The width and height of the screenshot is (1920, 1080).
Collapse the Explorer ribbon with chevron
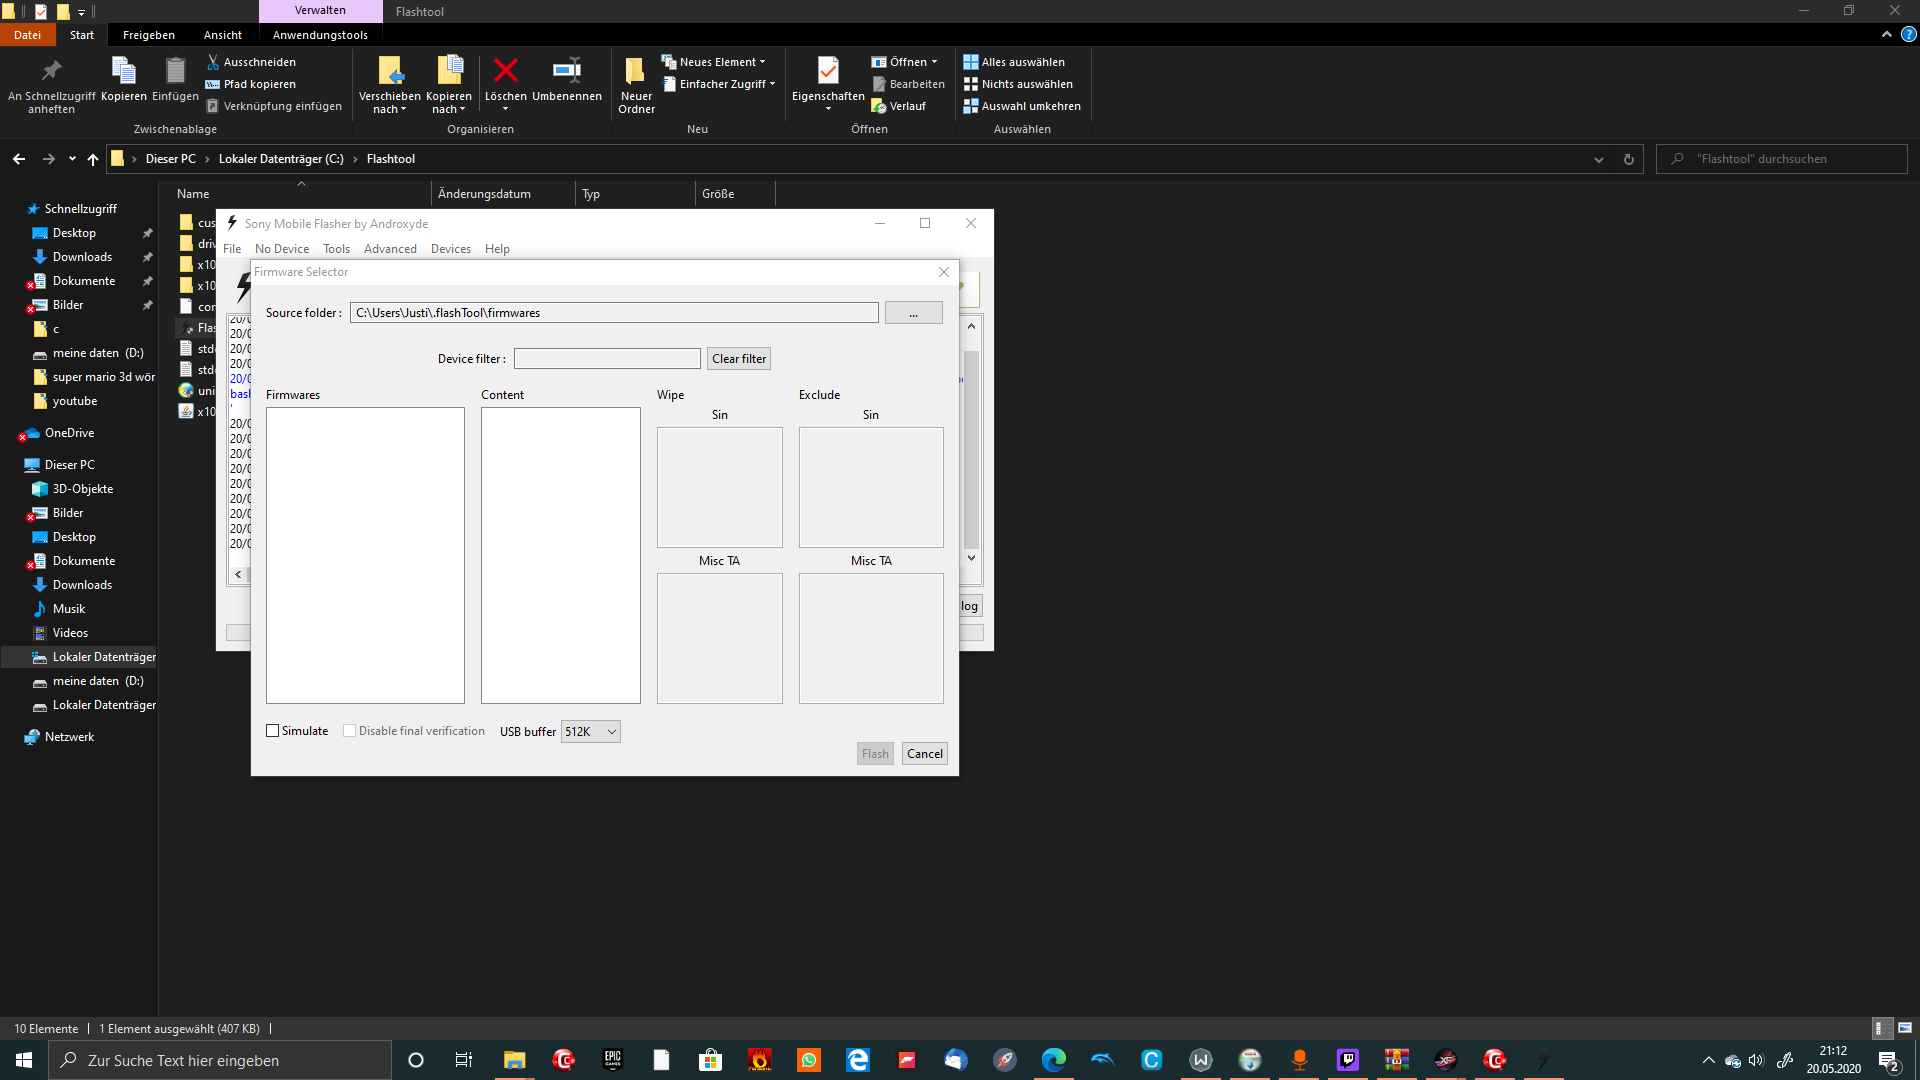click(x=1887, y=34)
